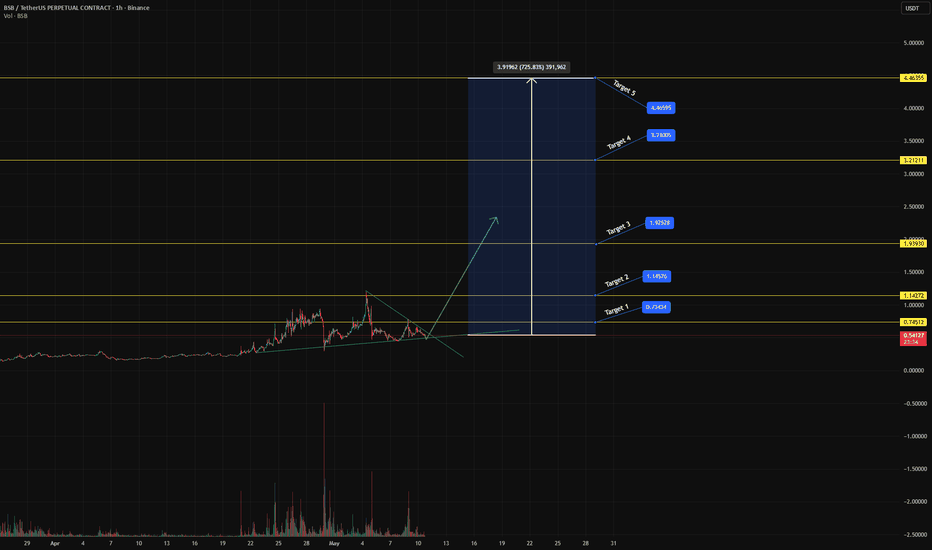Image resolution: width=932 pixels, height=550 pixels.
Task: Select the green diagonal projection arrow
Action: tap(462, 278)
